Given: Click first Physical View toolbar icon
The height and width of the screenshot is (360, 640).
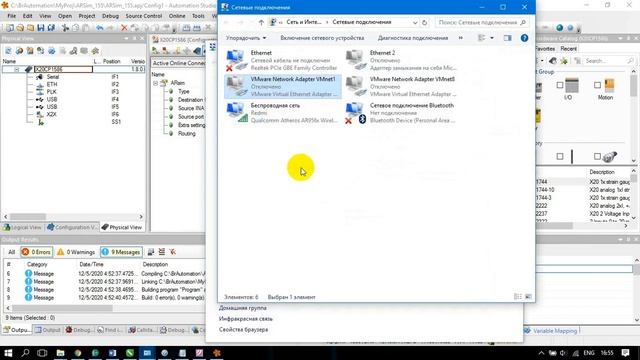Looking at the screenshot, I should 8,51.
